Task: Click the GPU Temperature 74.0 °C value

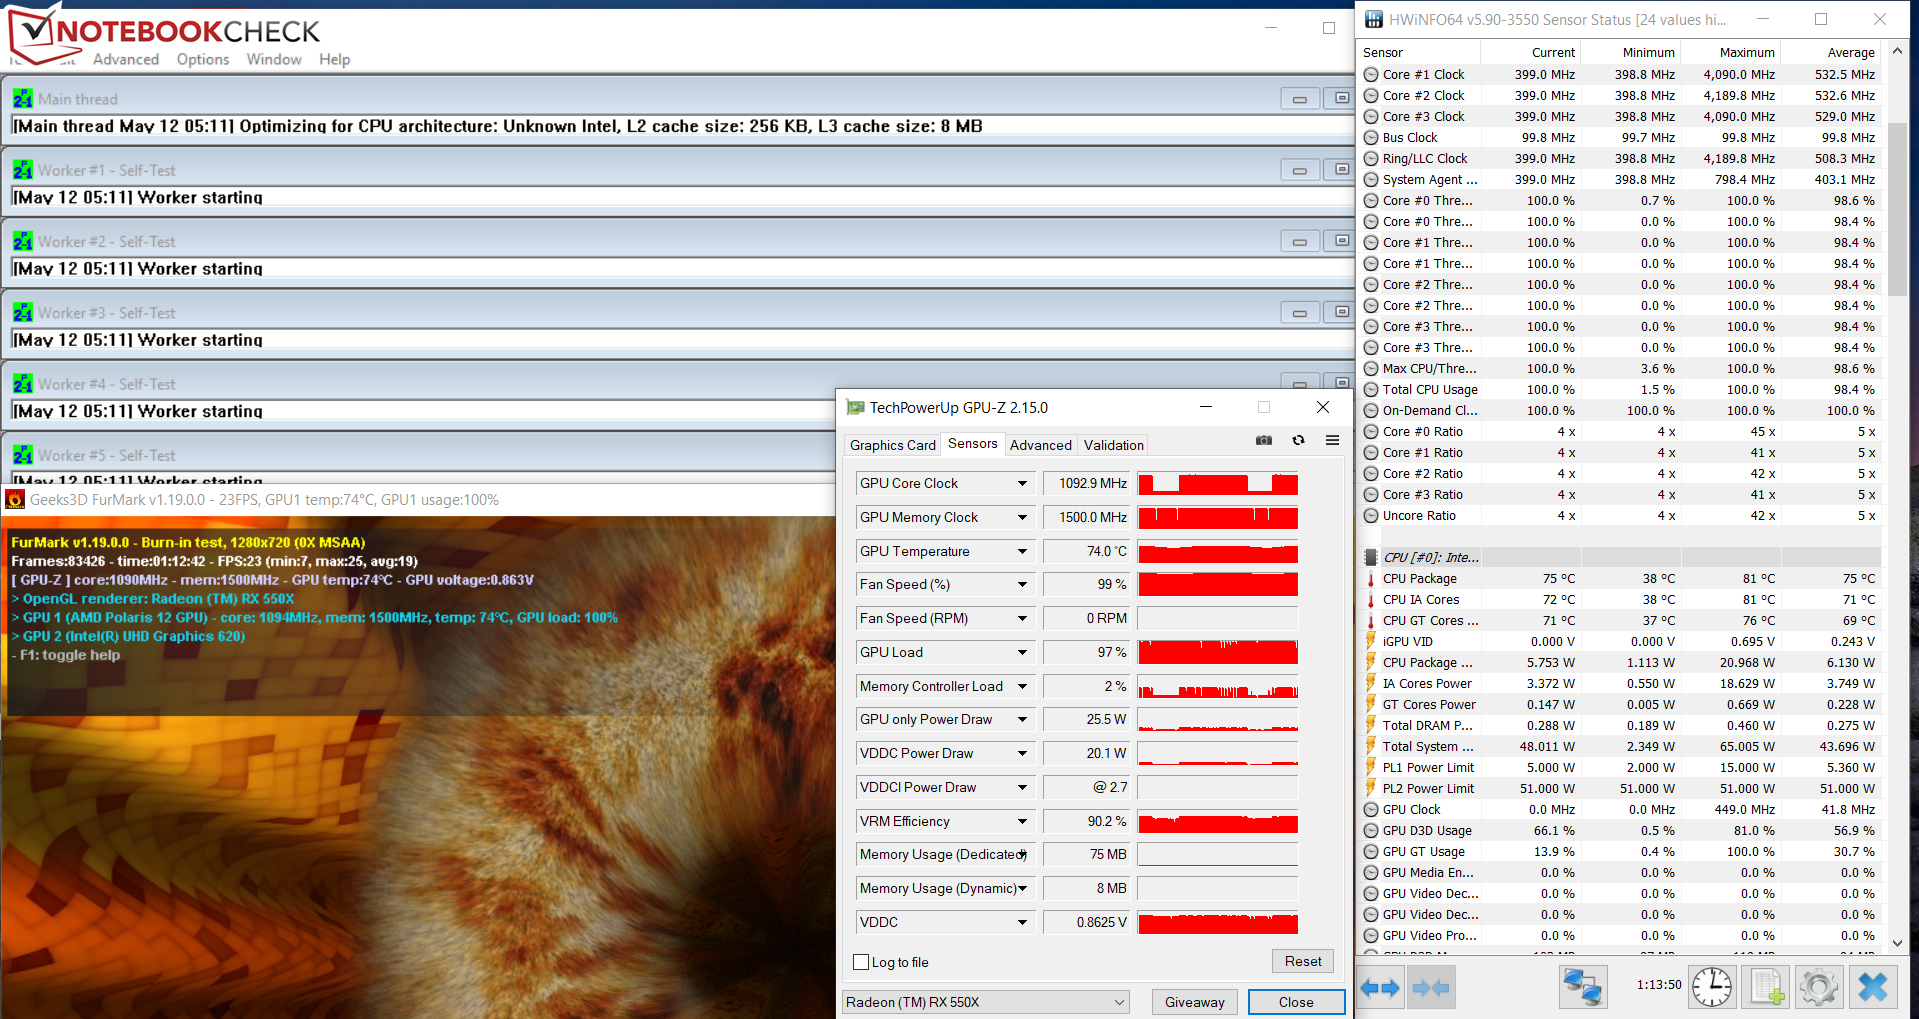Action: (x=1087, y=552)
